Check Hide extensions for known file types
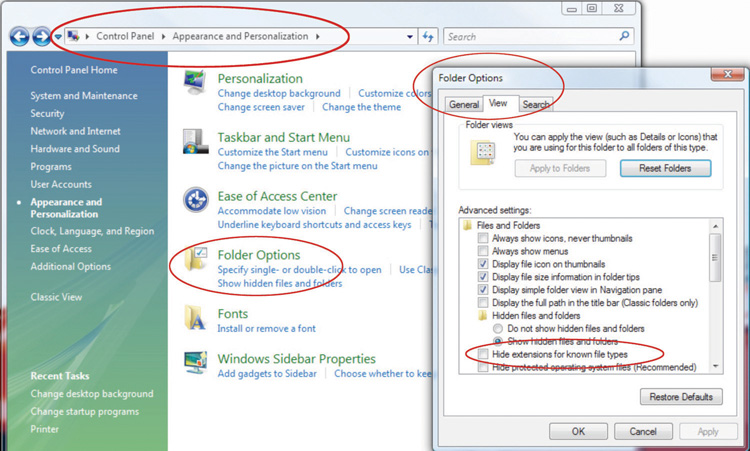 point(483,354)
